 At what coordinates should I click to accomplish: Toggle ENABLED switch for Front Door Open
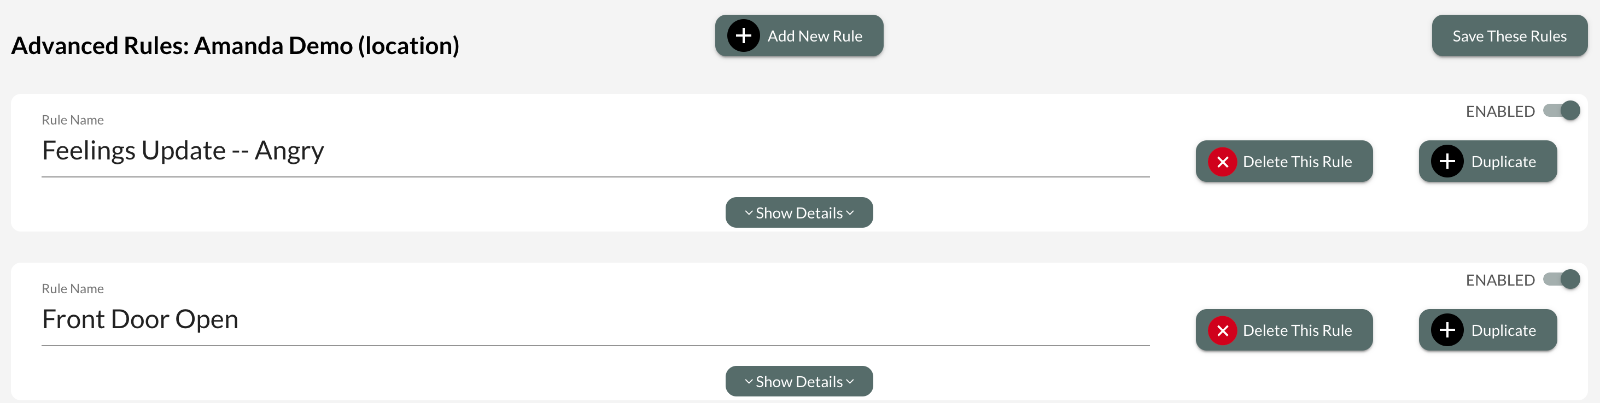tap(1562, 280)
